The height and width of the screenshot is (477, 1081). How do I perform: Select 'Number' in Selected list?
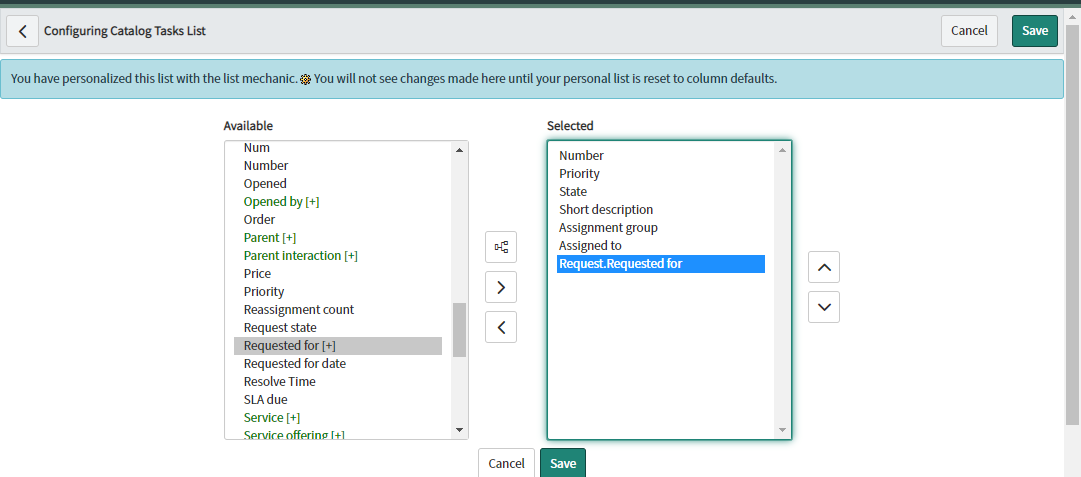pyautogui.click(x=660, y=156)
